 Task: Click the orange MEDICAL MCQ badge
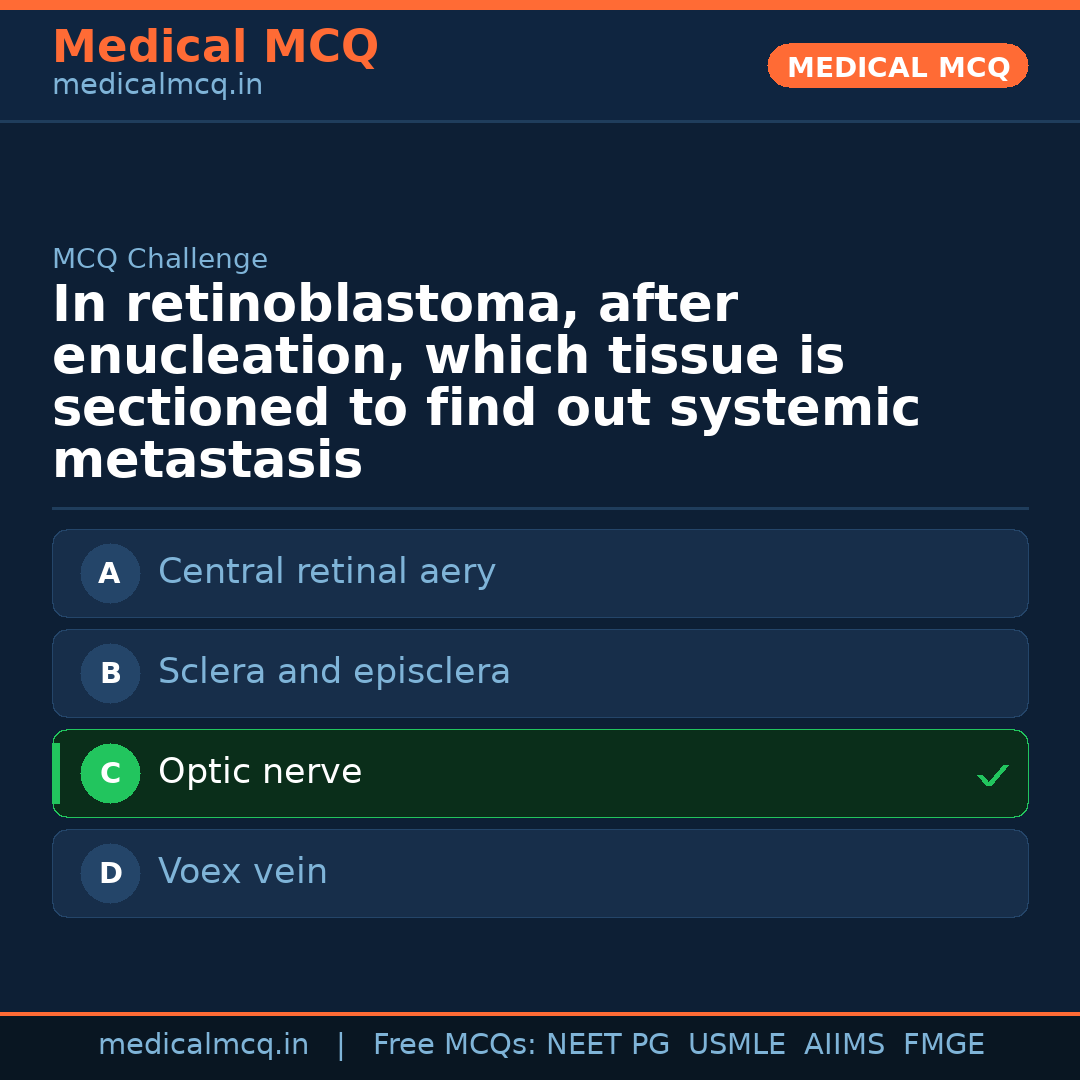[897, 67]
